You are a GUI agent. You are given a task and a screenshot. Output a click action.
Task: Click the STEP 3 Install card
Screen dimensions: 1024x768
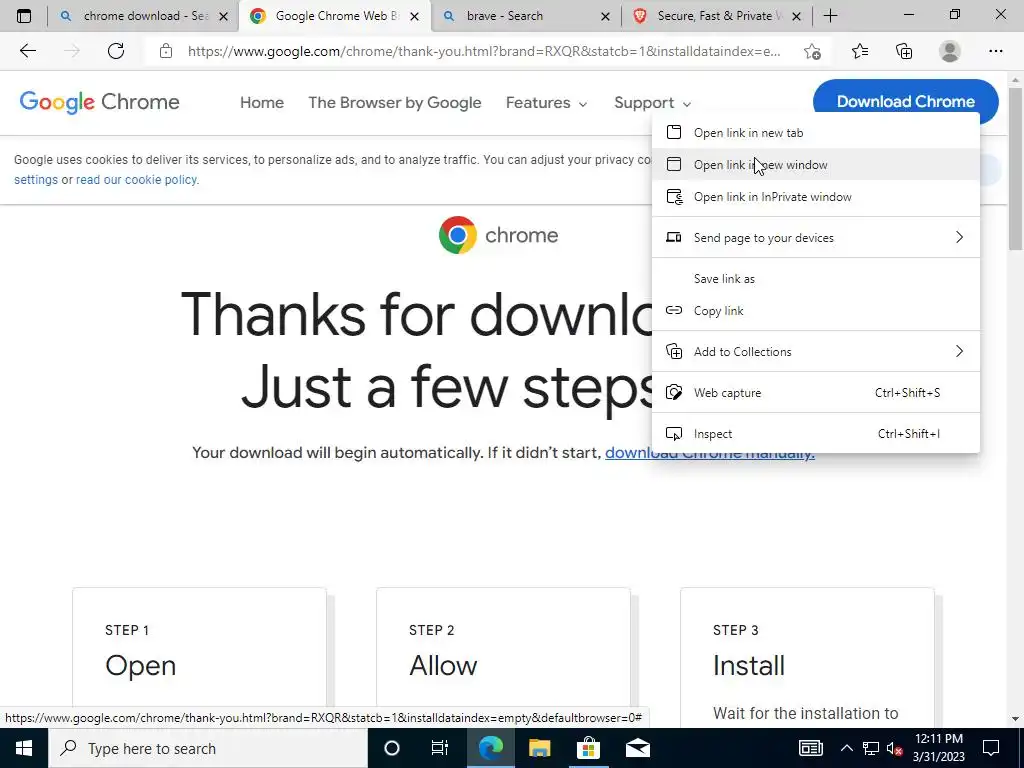click(x=807, y=656)
